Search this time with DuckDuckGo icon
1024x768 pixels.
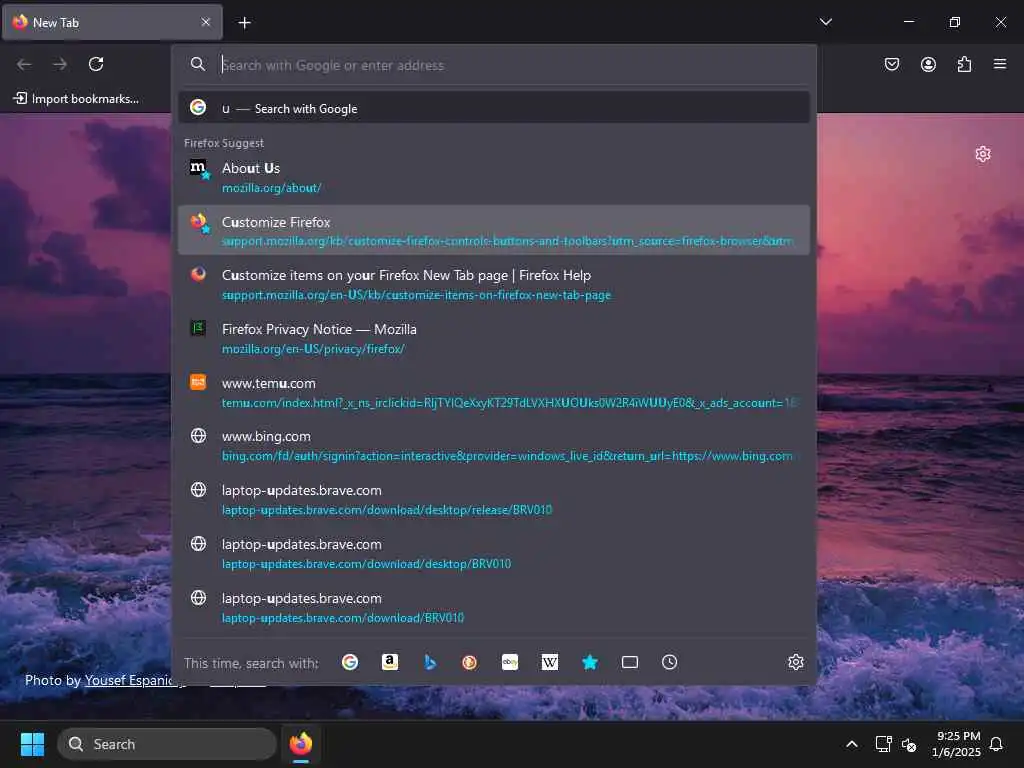(x=470, y=662)
